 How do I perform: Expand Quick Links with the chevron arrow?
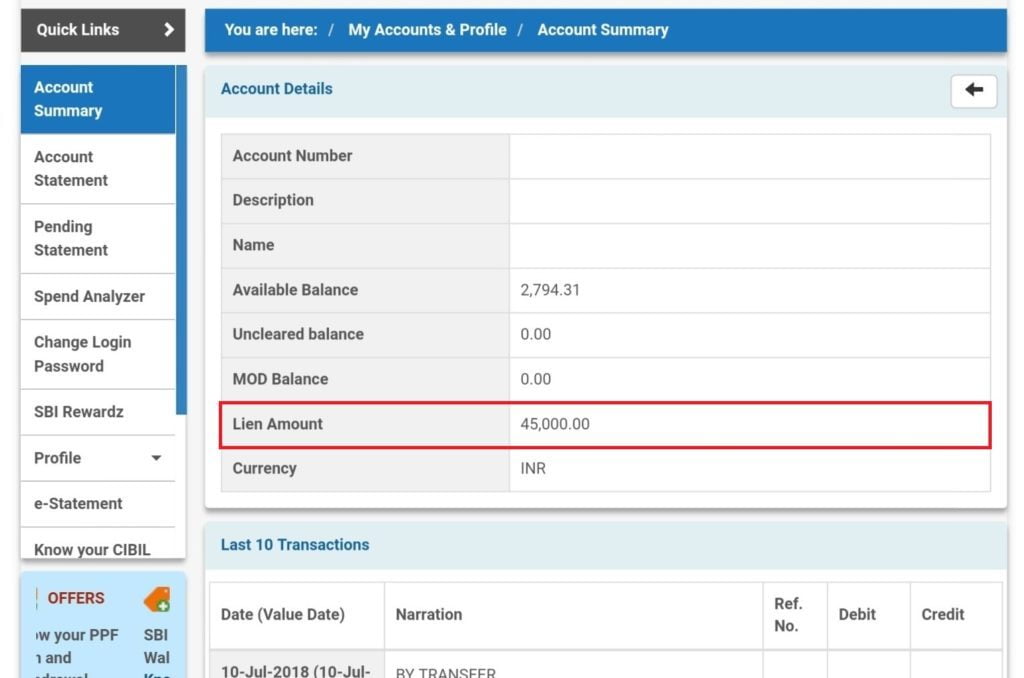coord(169,29)
